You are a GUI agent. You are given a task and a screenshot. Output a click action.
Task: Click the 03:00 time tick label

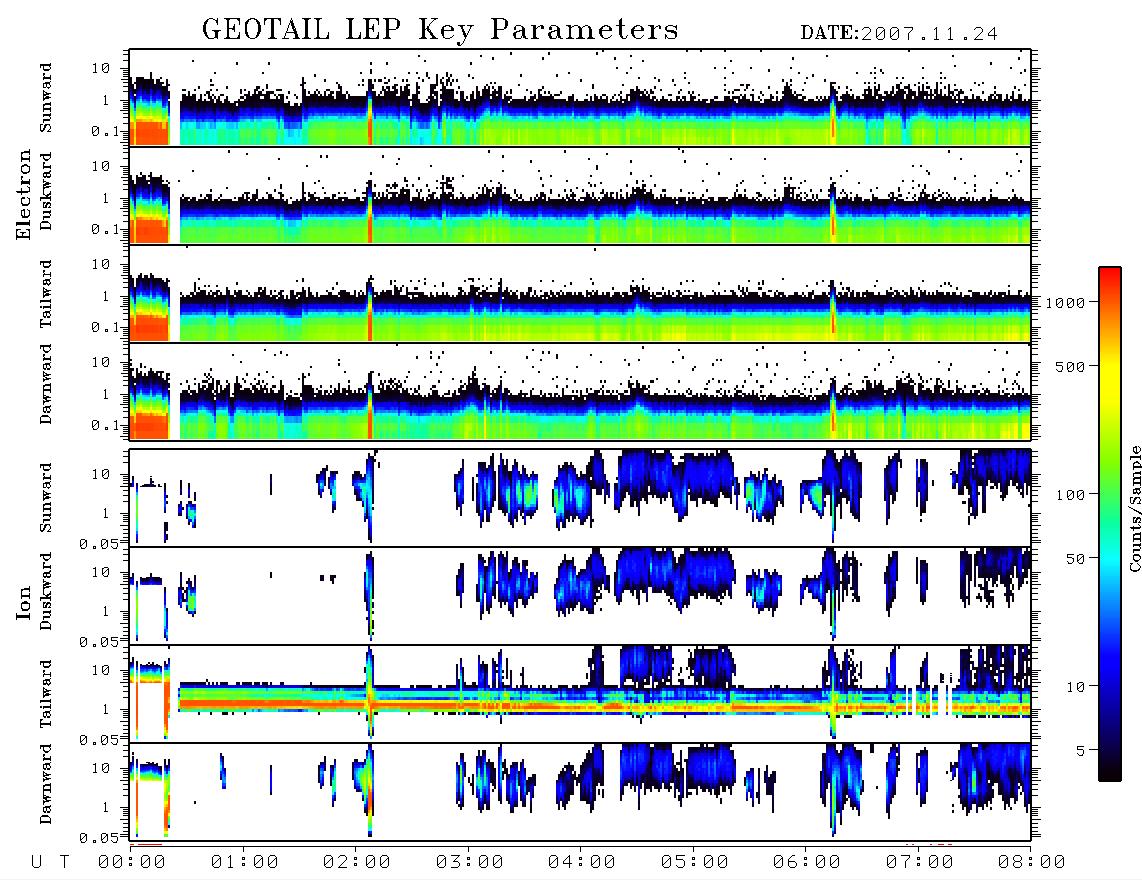tap(469, 863)
